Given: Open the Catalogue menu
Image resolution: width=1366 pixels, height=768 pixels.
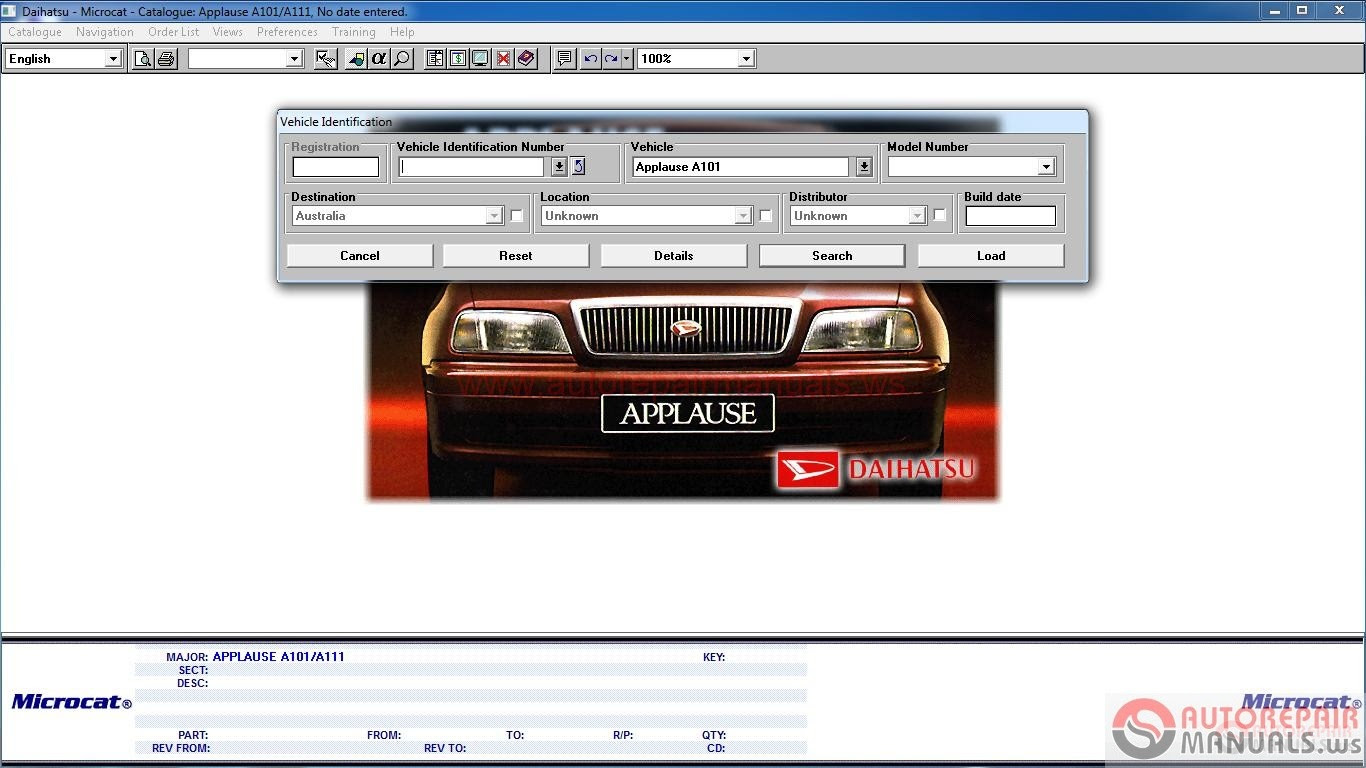Looking at the screenshot, I should [35, 32].
